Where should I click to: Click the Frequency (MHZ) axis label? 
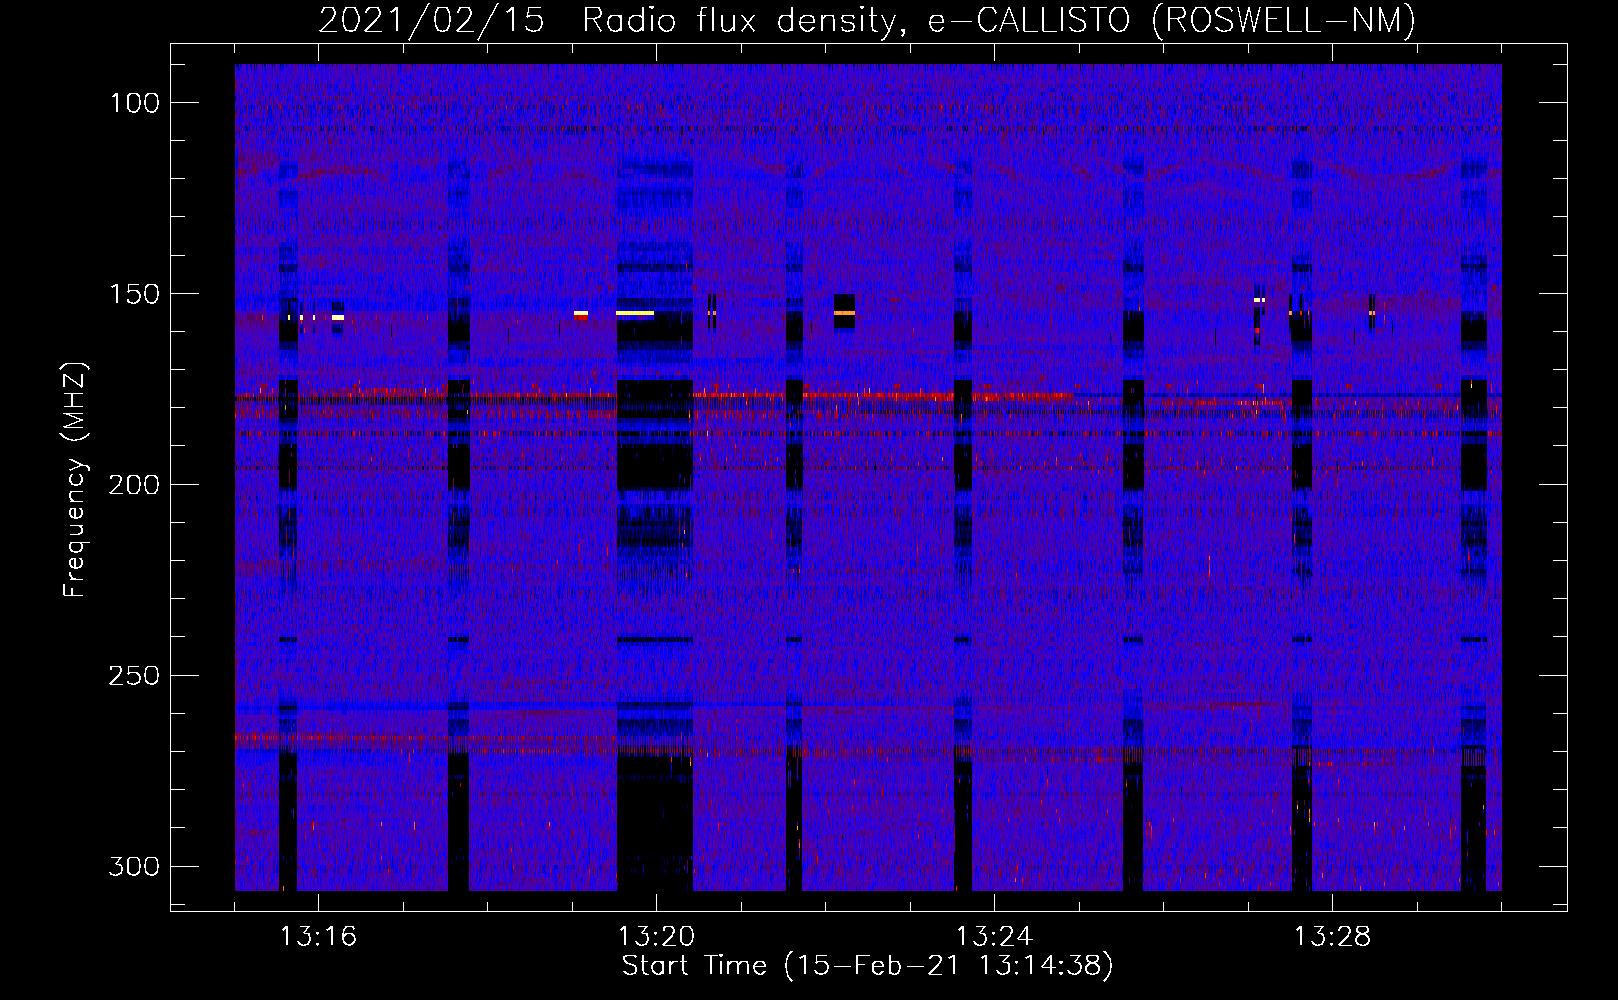(x=75, y=480)
